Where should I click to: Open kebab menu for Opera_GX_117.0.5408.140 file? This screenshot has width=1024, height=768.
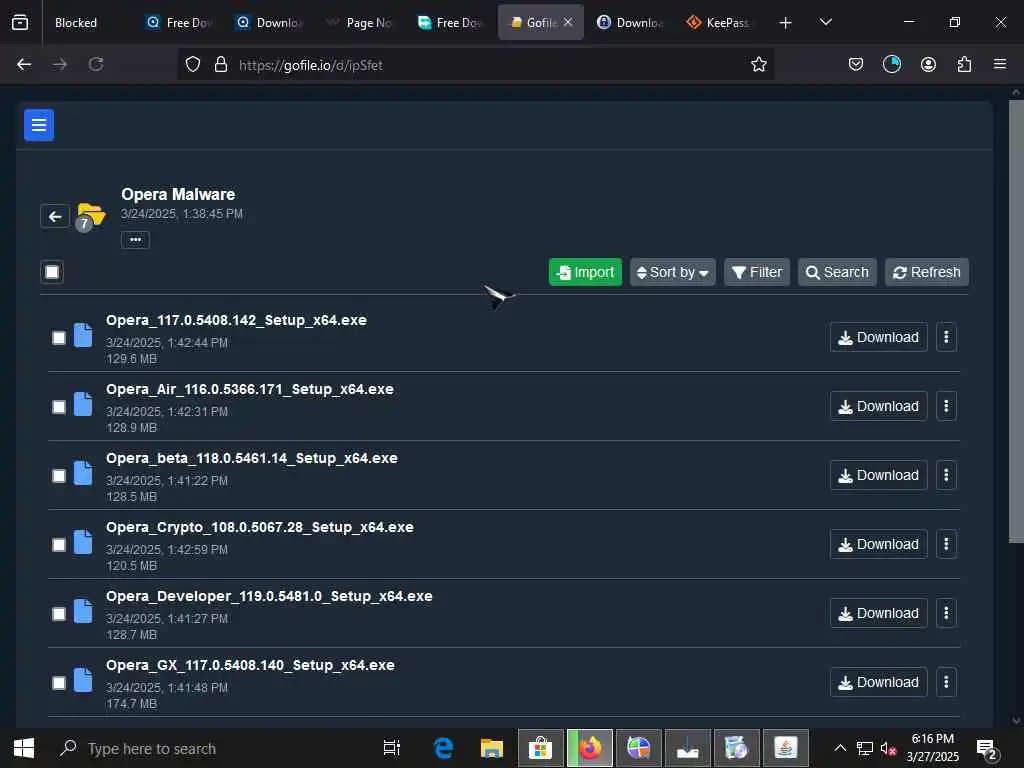pos(946,682)
